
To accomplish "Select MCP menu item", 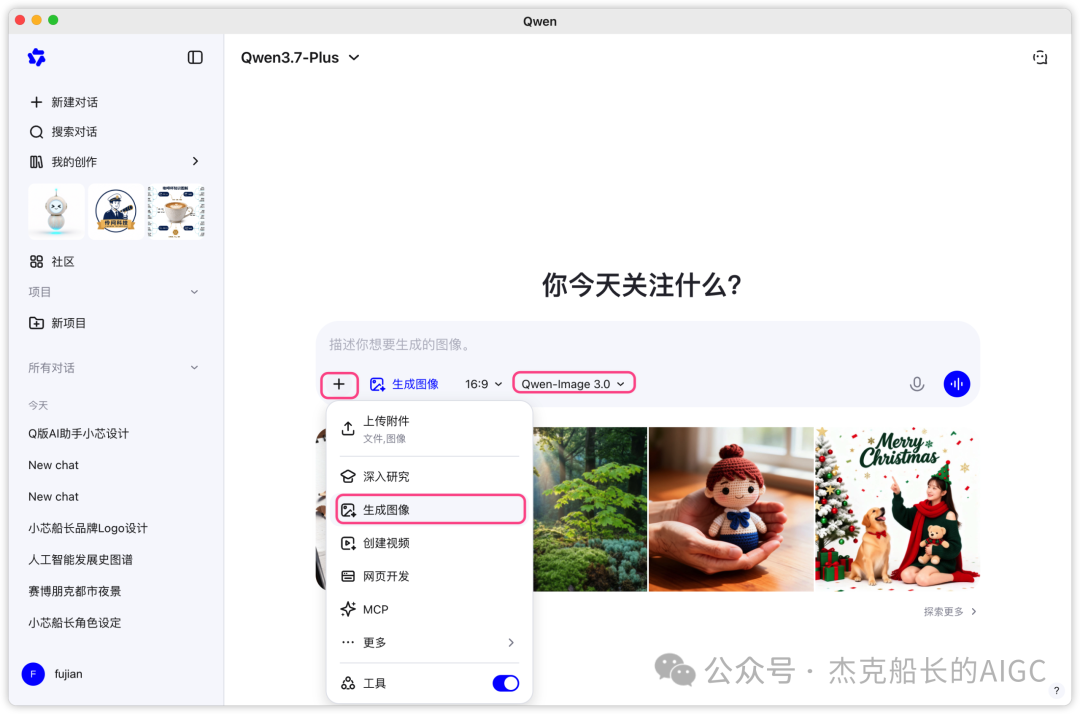I will coord(430,609).
